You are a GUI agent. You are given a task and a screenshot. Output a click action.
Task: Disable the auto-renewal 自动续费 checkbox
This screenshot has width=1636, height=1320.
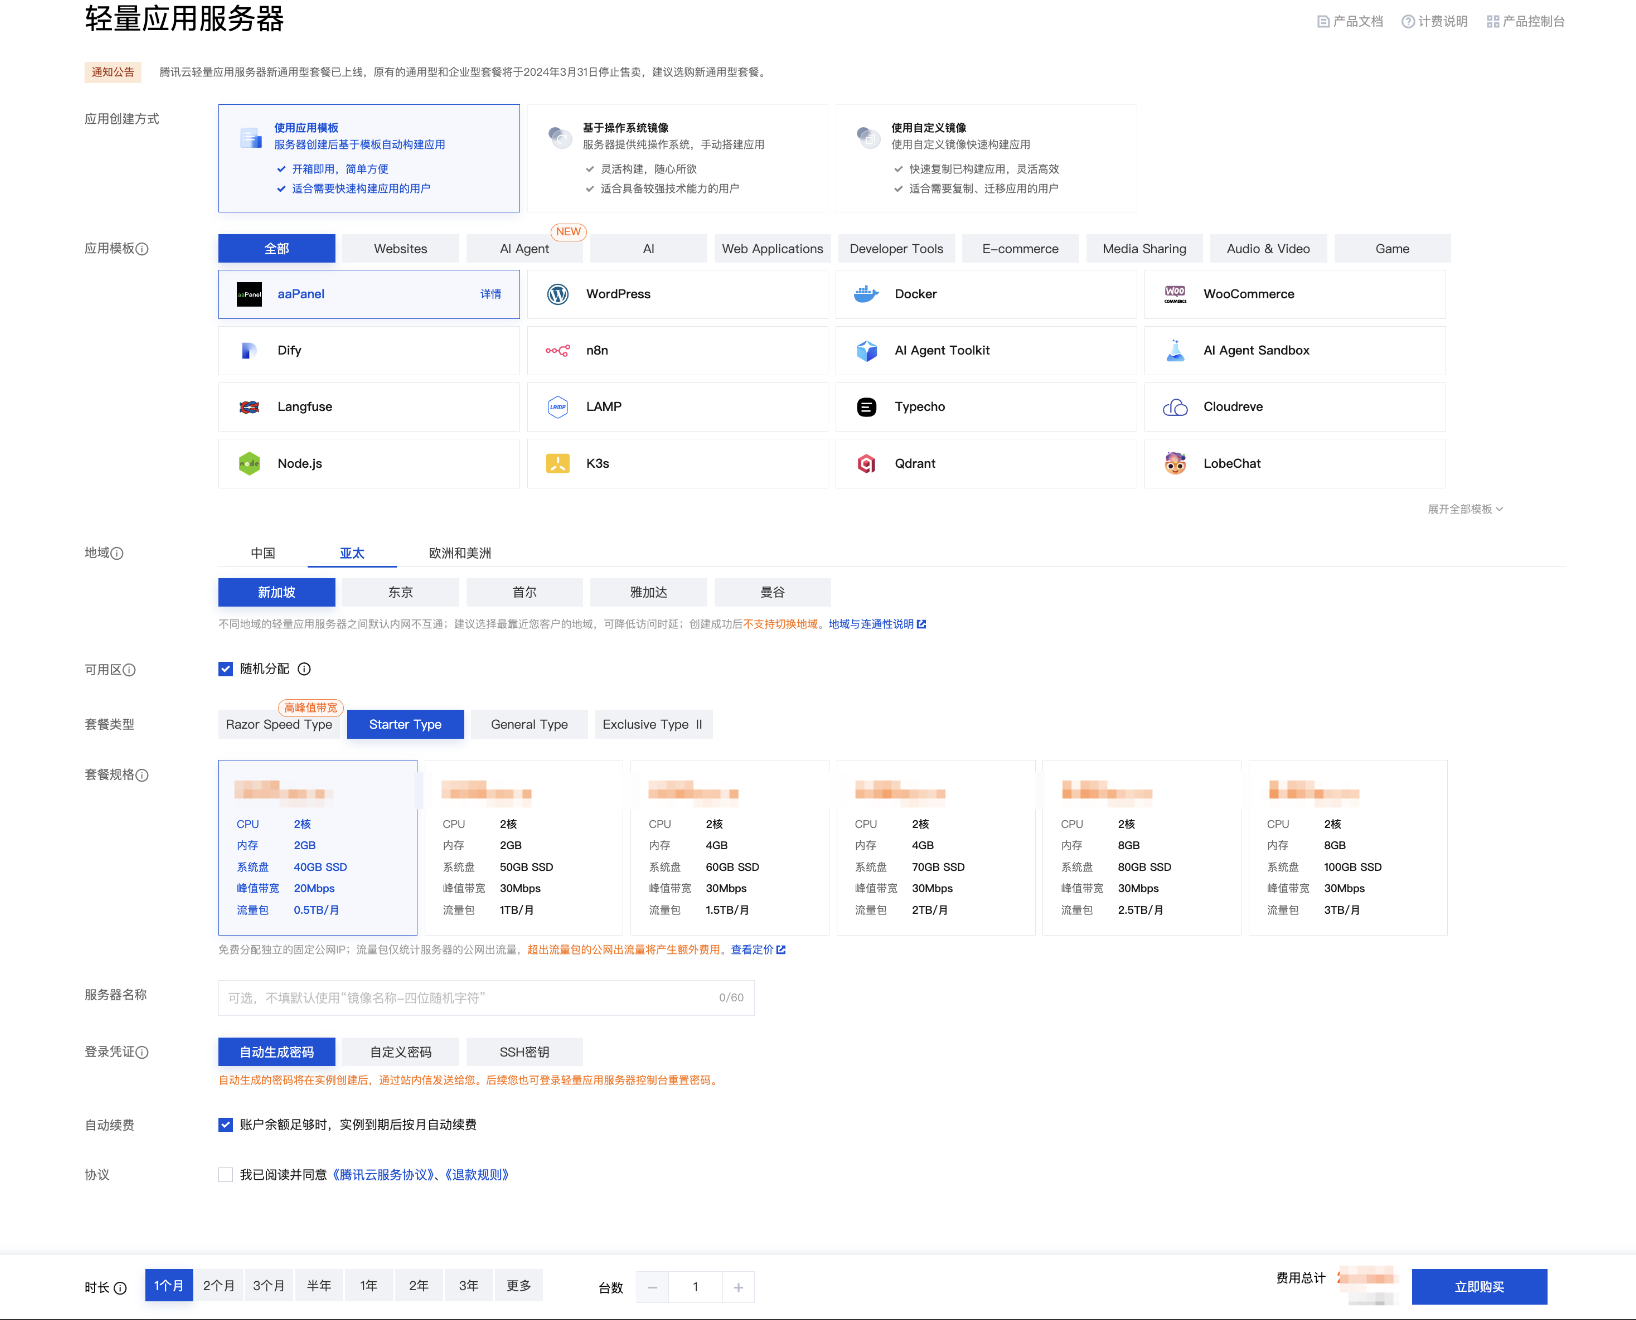click(226, 1125)
